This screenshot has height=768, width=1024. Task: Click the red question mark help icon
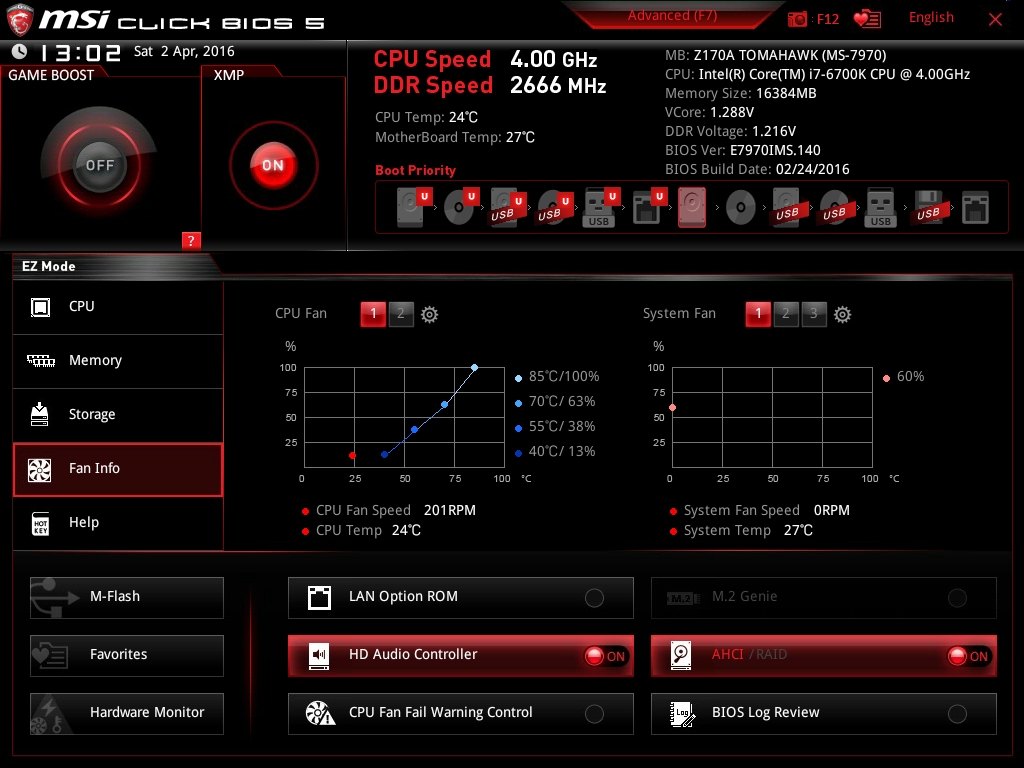pyautogui.click(x=191, y=240)
